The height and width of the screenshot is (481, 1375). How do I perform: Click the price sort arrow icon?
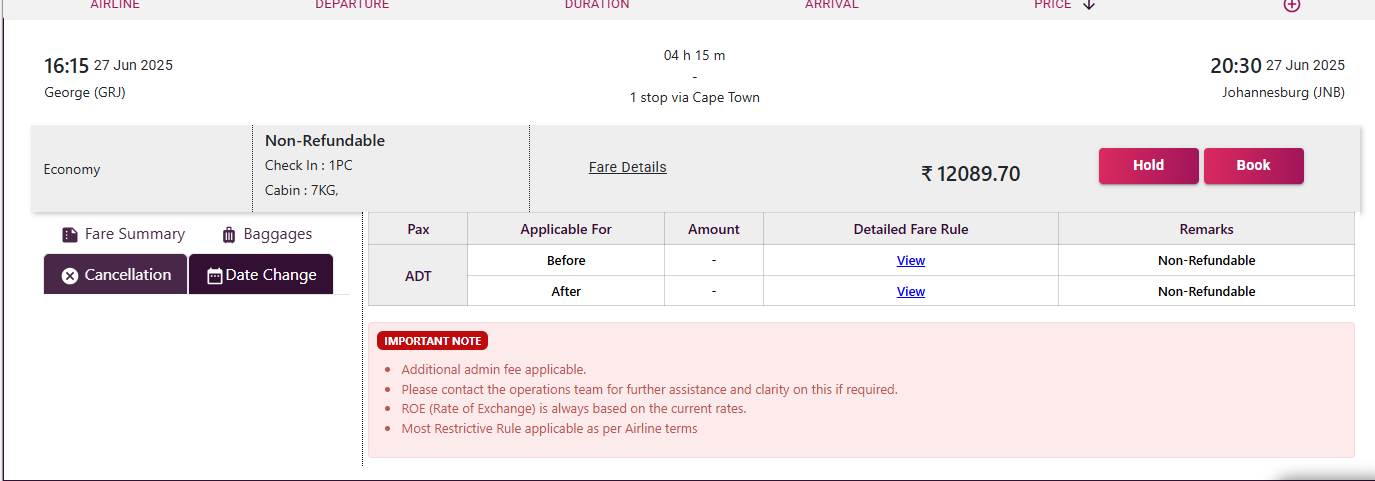click(x=1089, y=5)
